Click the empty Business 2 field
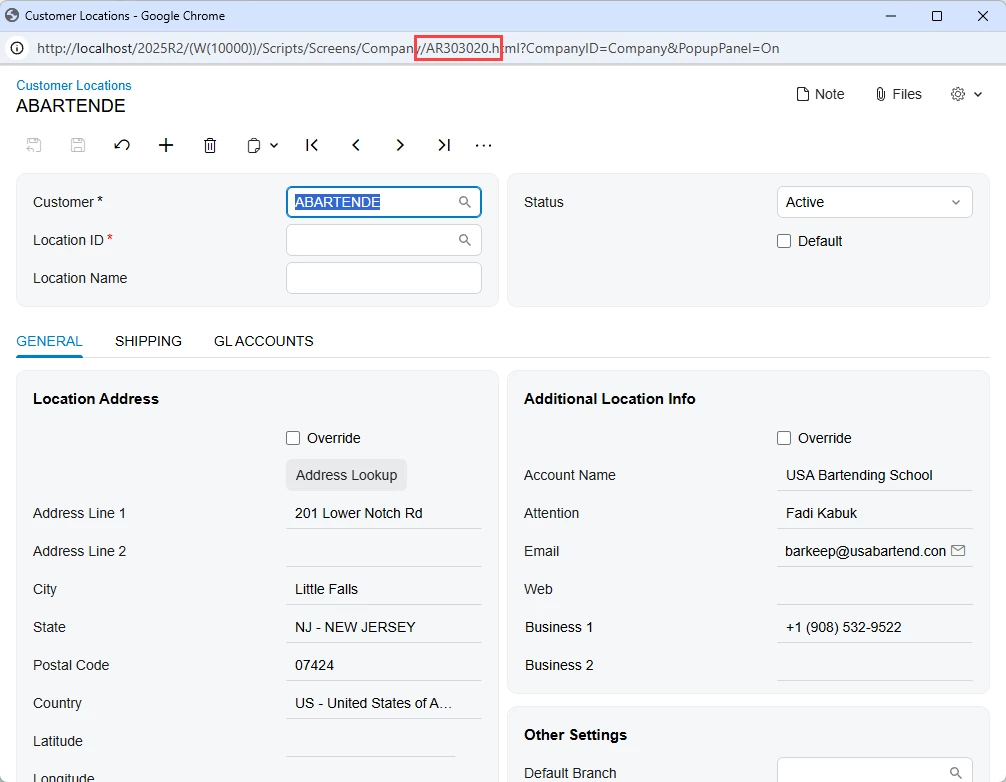This screenshot has height=782, width=1006. (874, 665)
